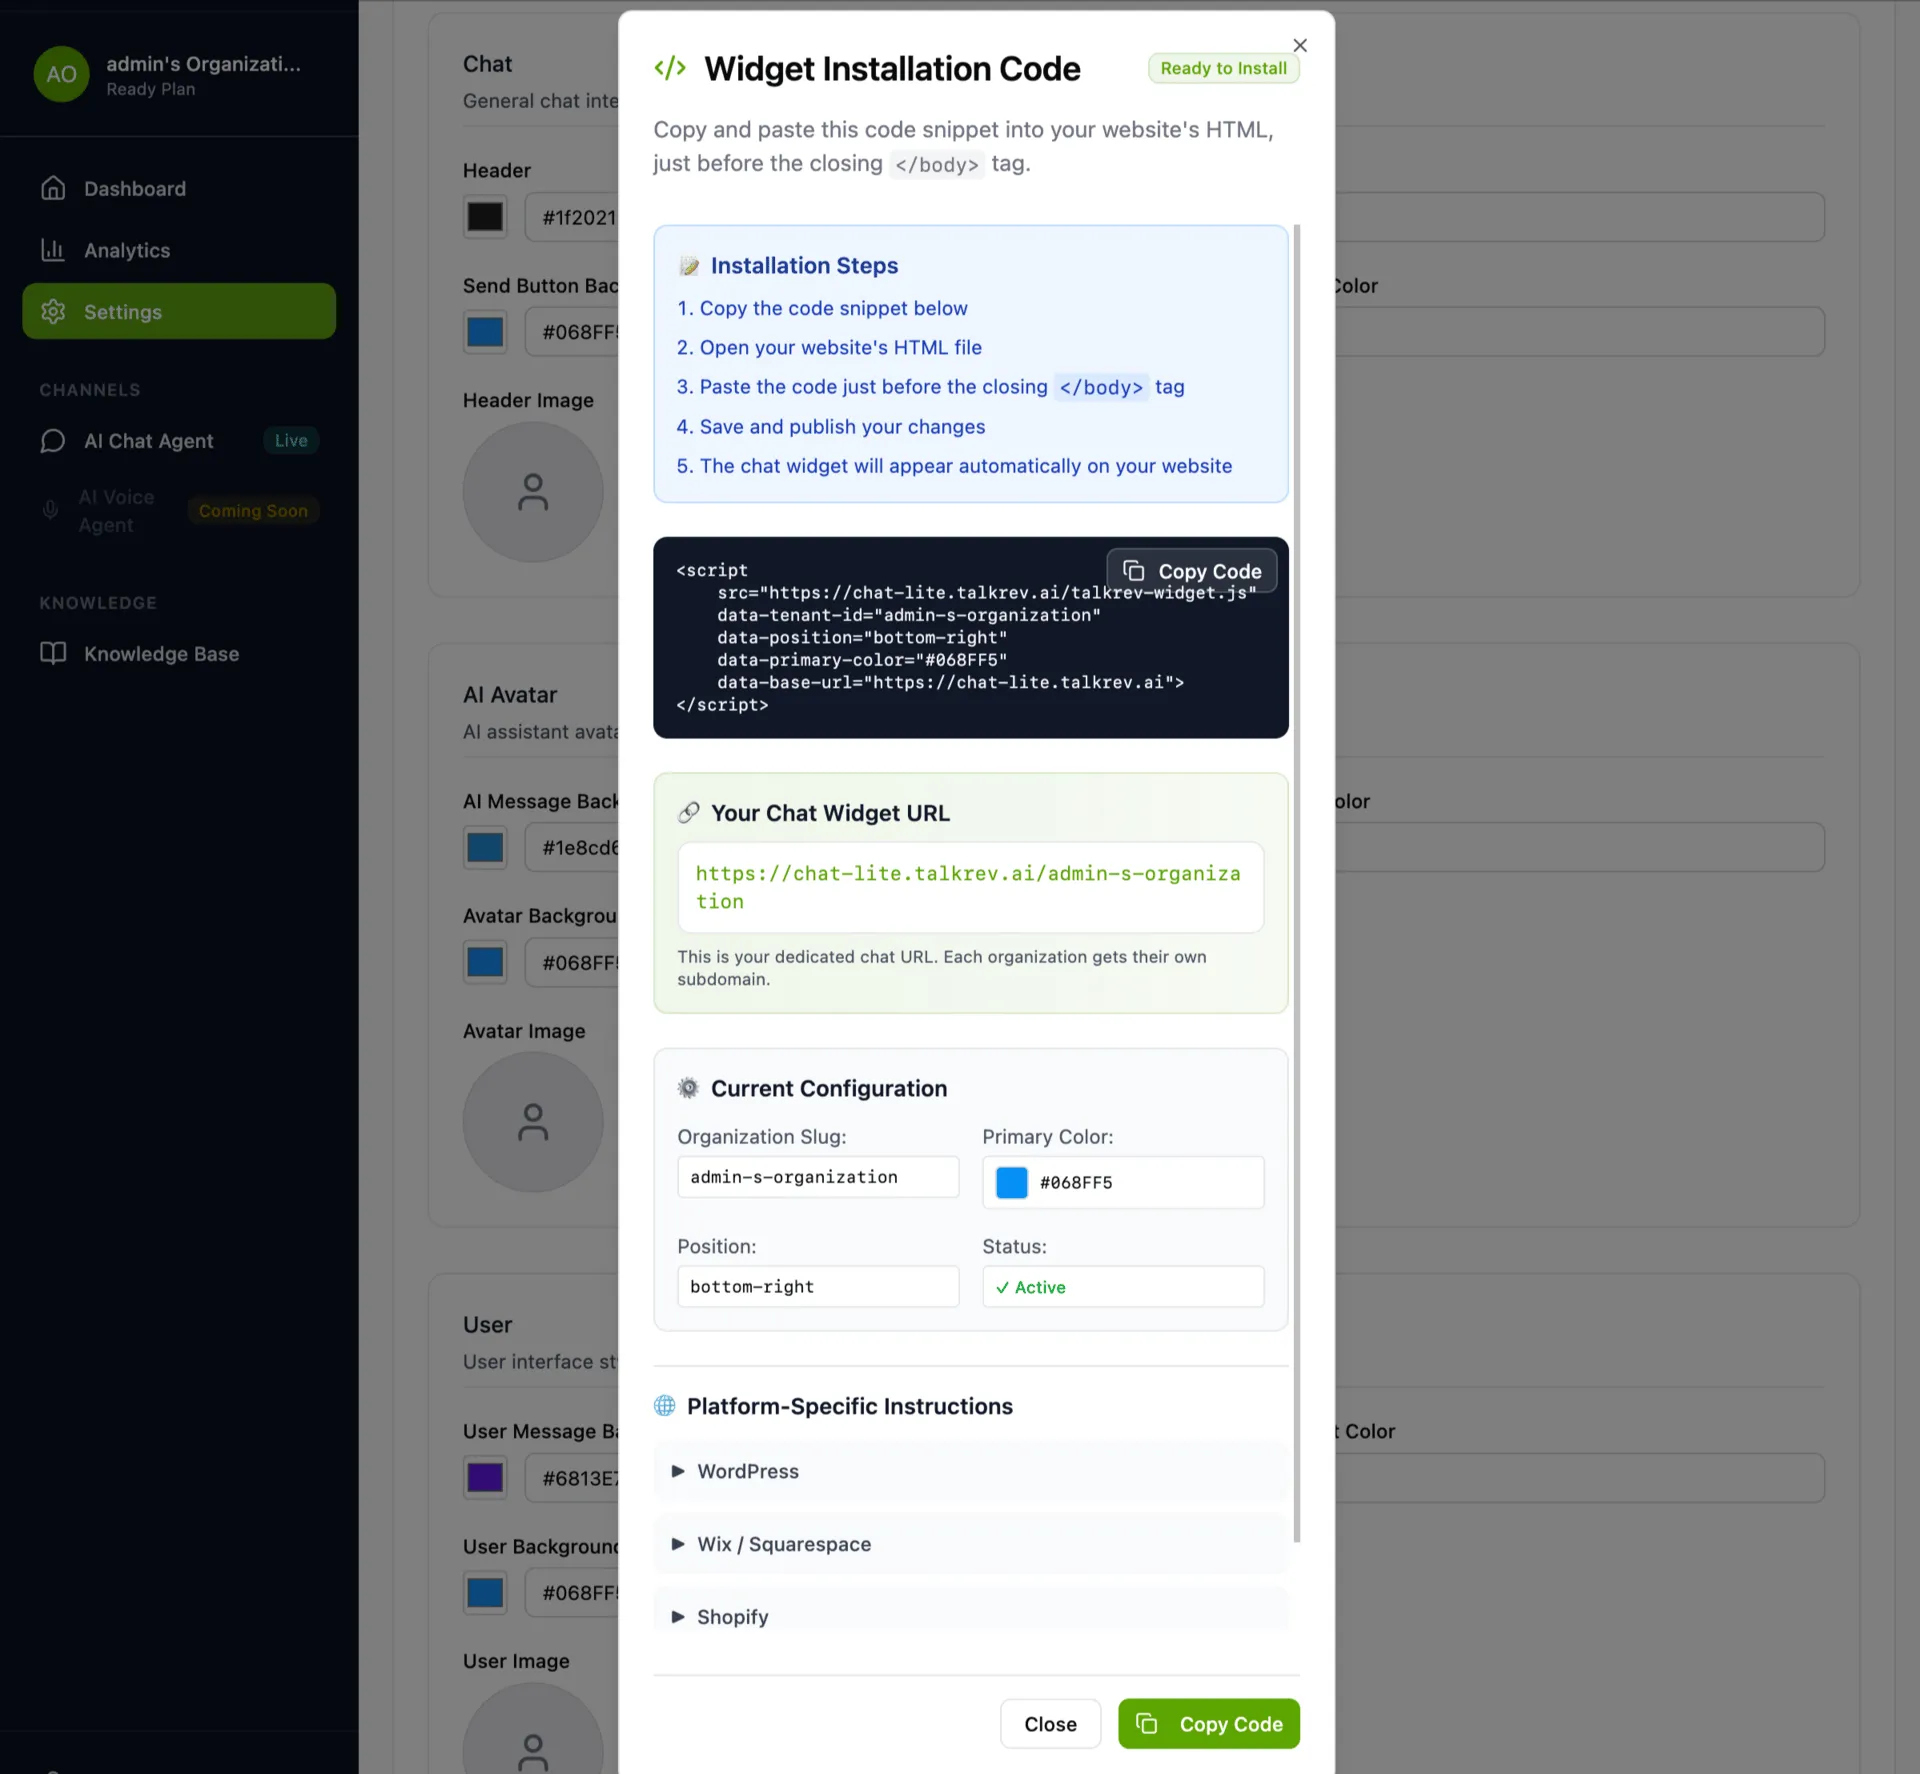
Task: Click the close X icon on modal
Action: click(x=1299, y=45)
